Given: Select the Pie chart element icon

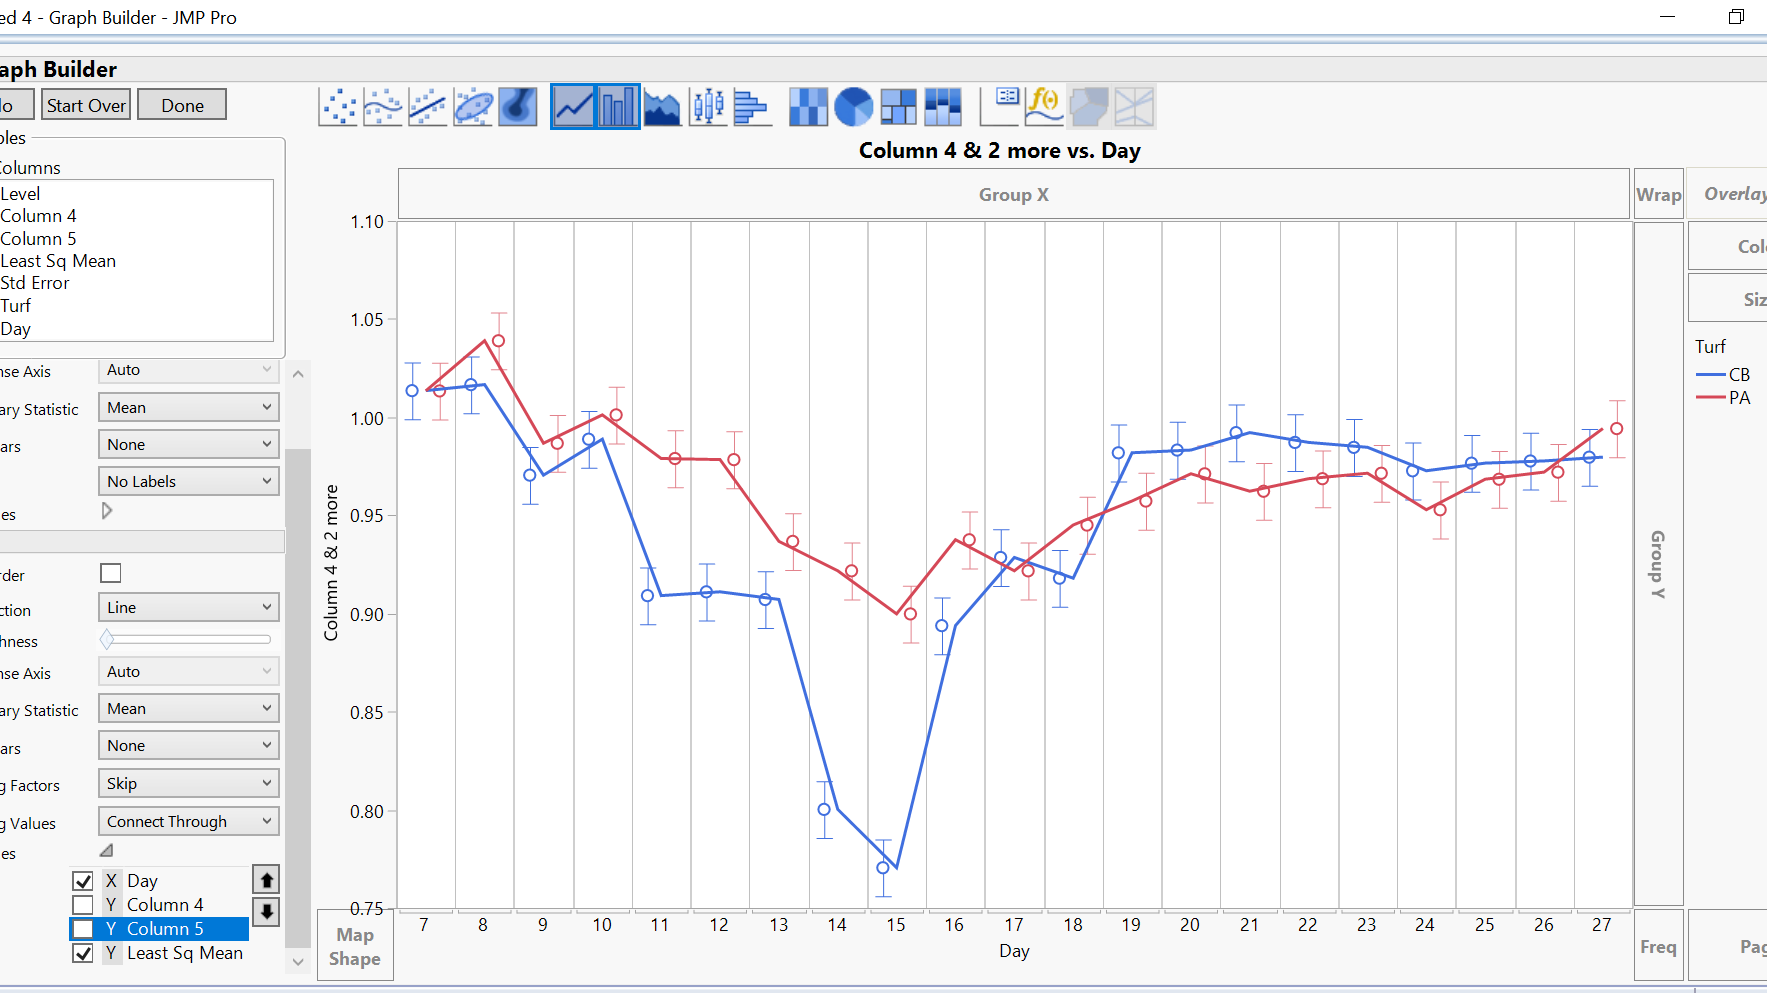Looking at the screenshot, I should coord(853,106).
